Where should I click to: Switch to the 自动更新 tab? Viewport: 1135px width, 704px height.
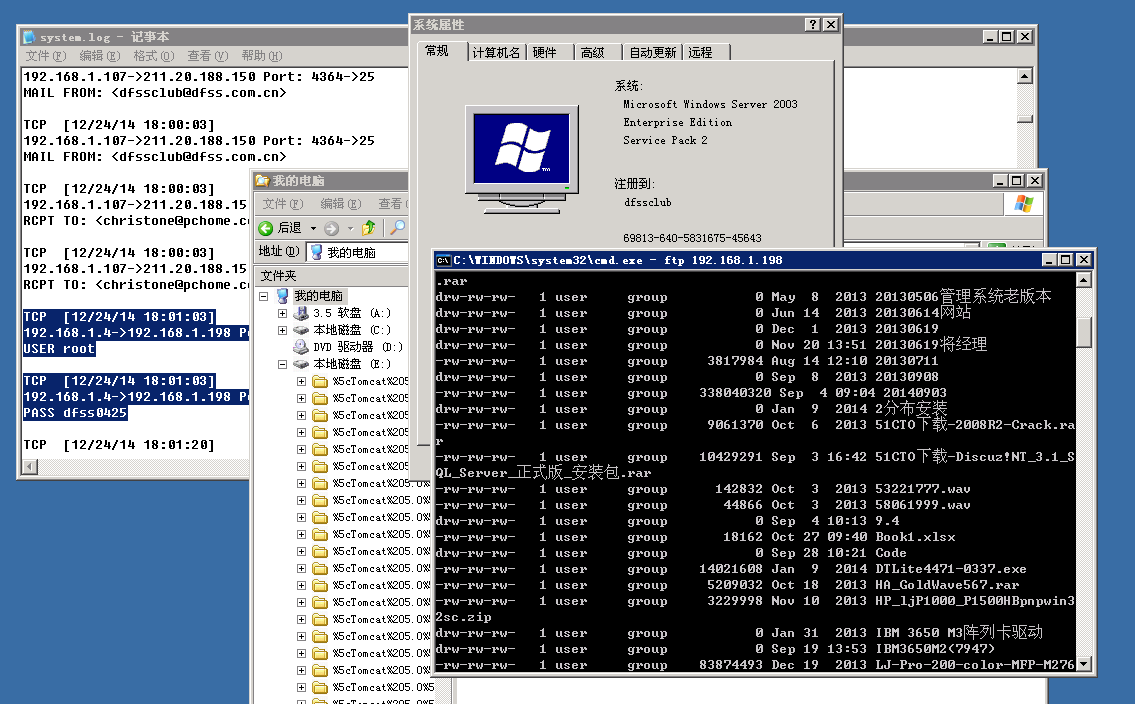(653, 52)
